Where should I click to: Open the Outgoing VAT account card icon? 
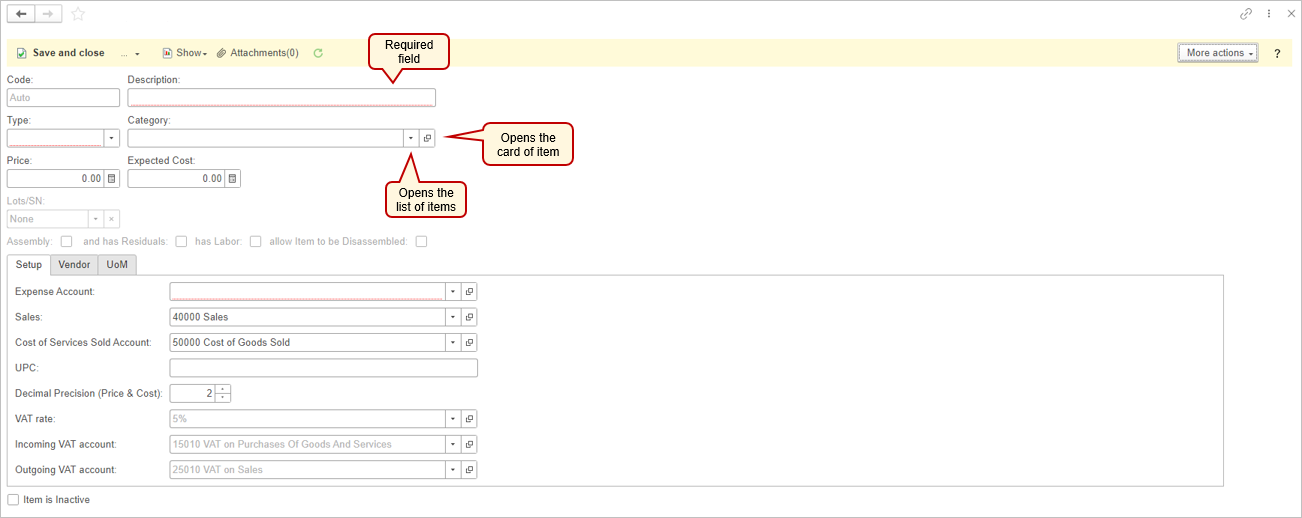[x=469, y=469]
